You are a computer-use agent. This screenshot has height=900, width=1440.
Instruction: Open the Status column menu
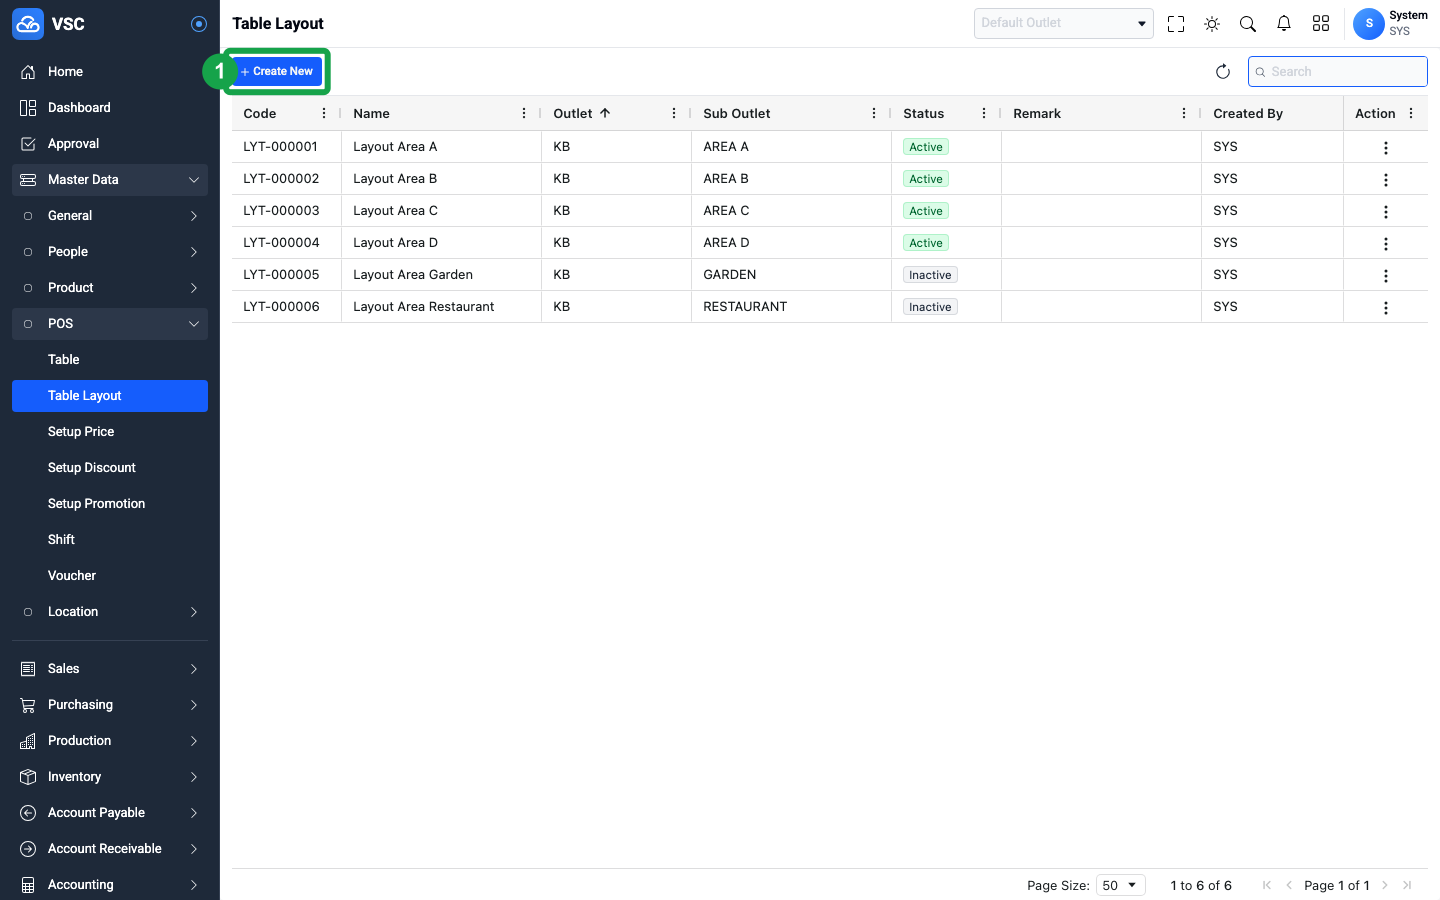[x=984, y=114]
